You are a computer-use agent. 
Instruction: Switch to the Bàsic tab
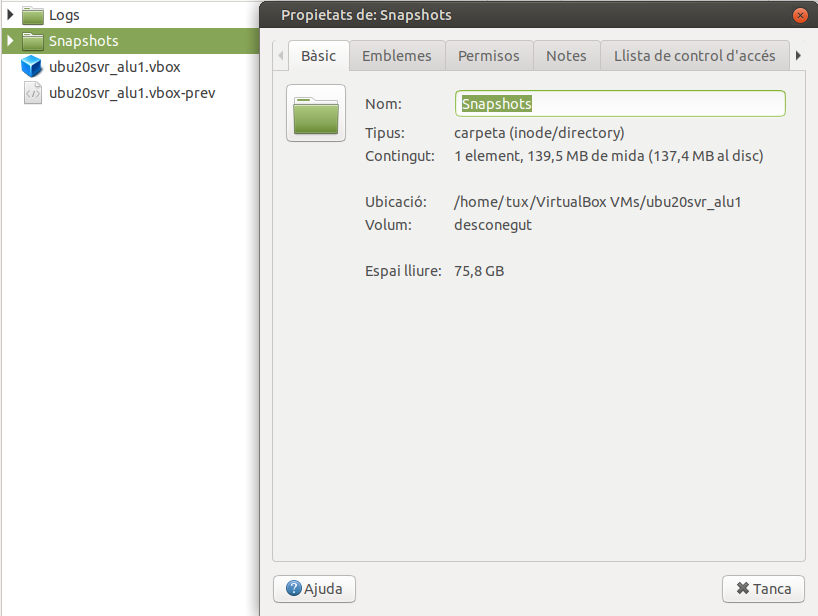319,56
